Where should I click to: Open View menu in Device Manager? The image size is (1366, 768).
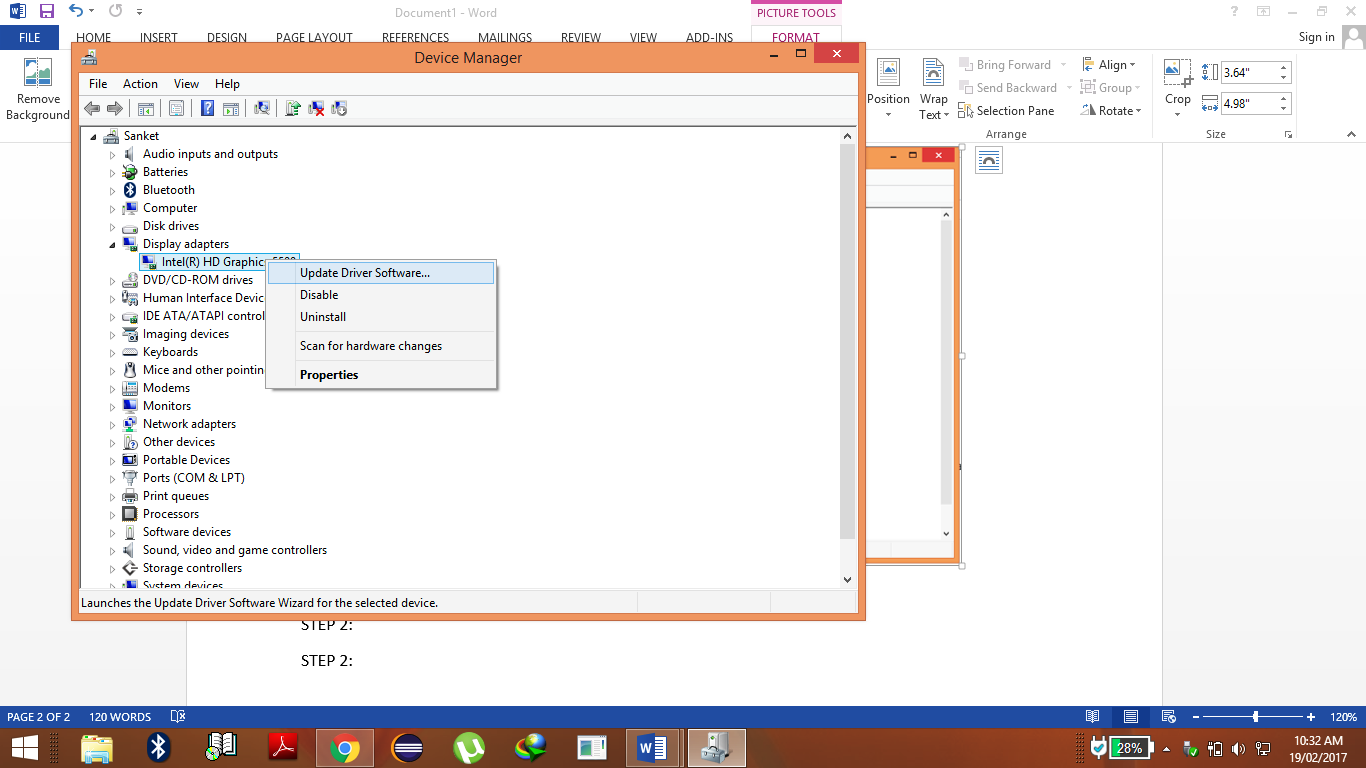click(186, 84)
